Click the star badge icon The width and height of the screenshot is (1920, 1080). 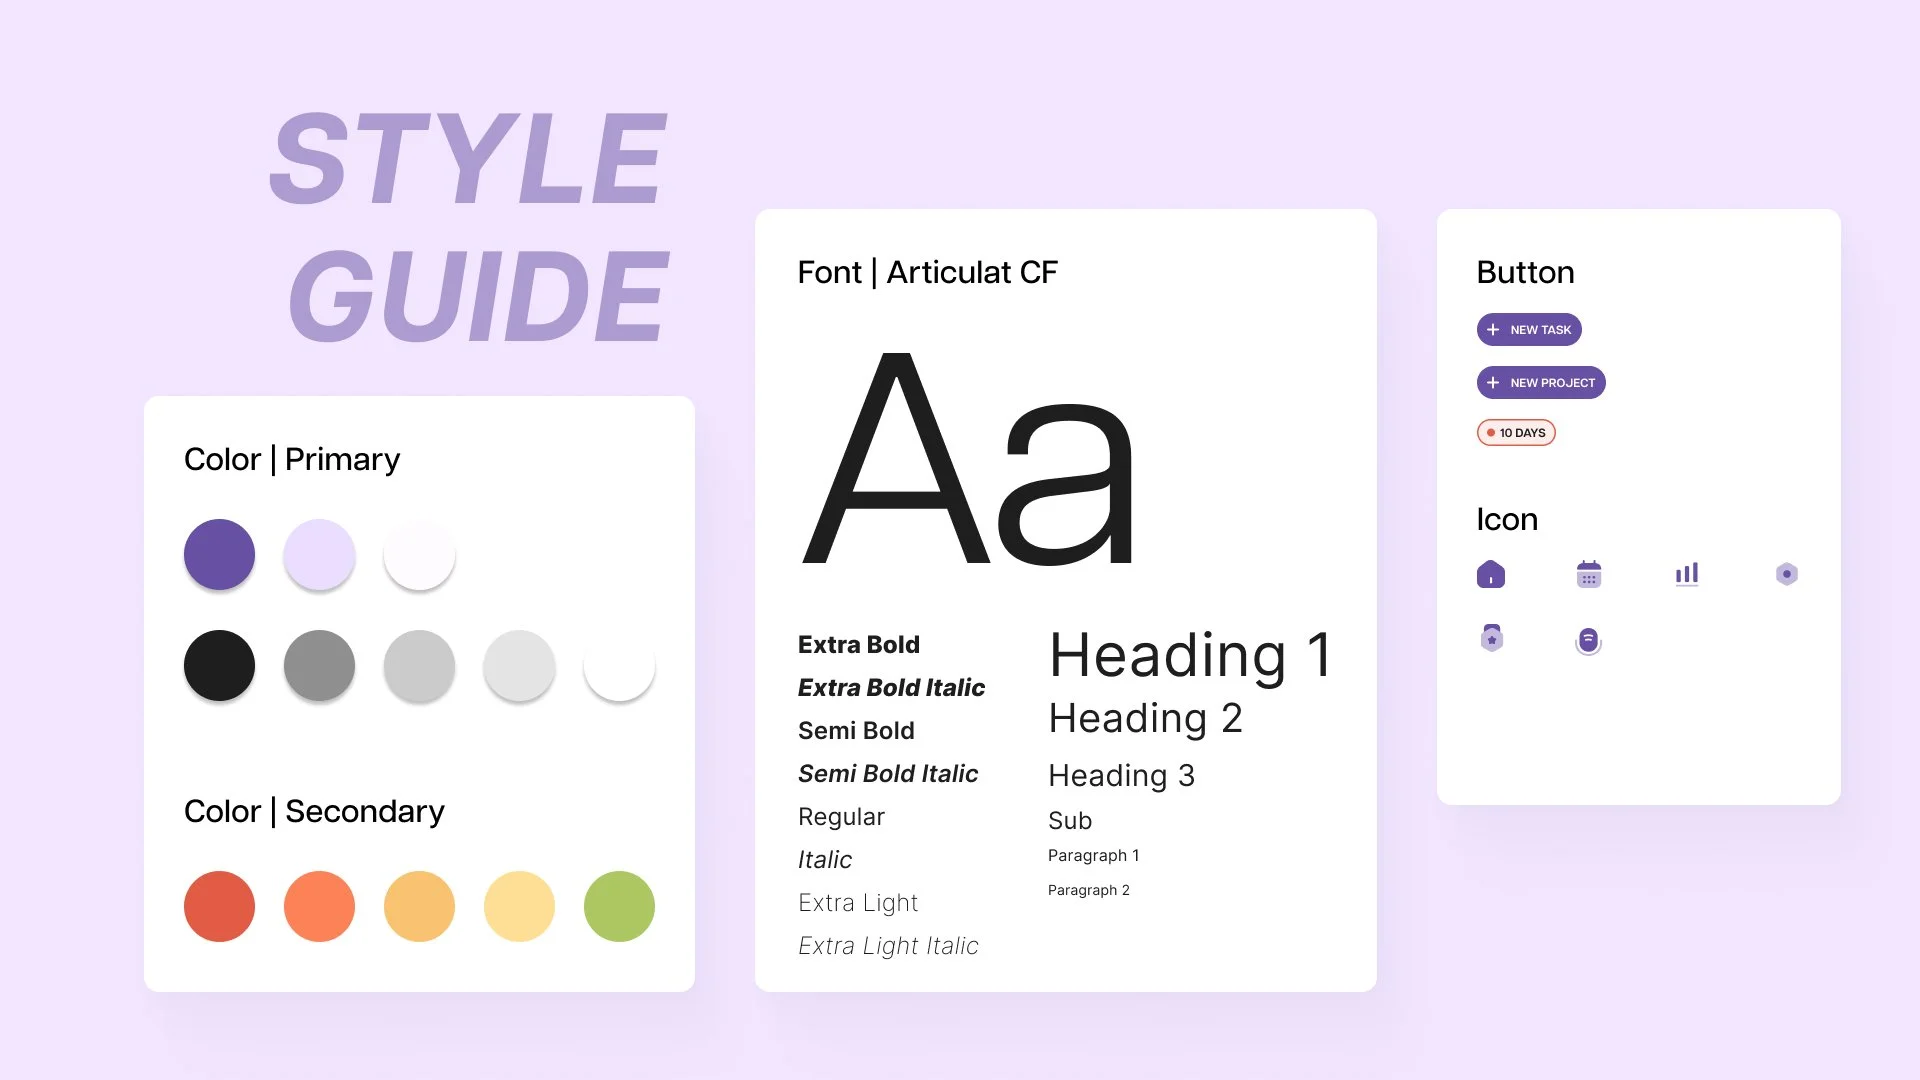click(x=1491, y=638)
